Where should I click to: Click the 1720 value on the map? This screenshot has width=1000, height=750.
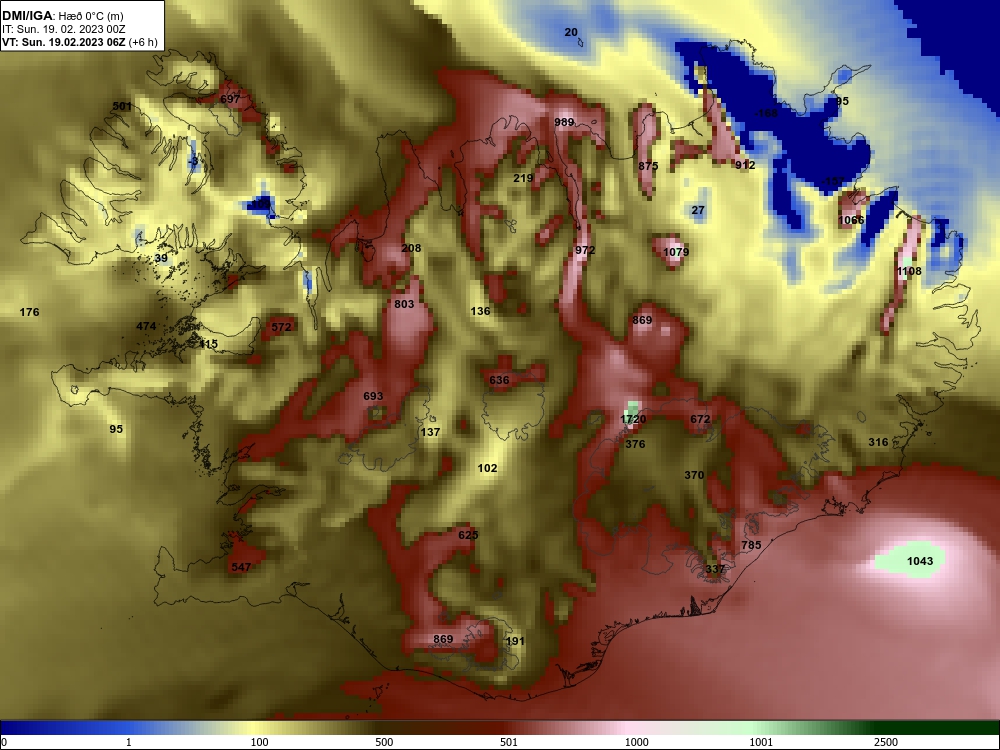pyautogui.click(x=633, y=419)
